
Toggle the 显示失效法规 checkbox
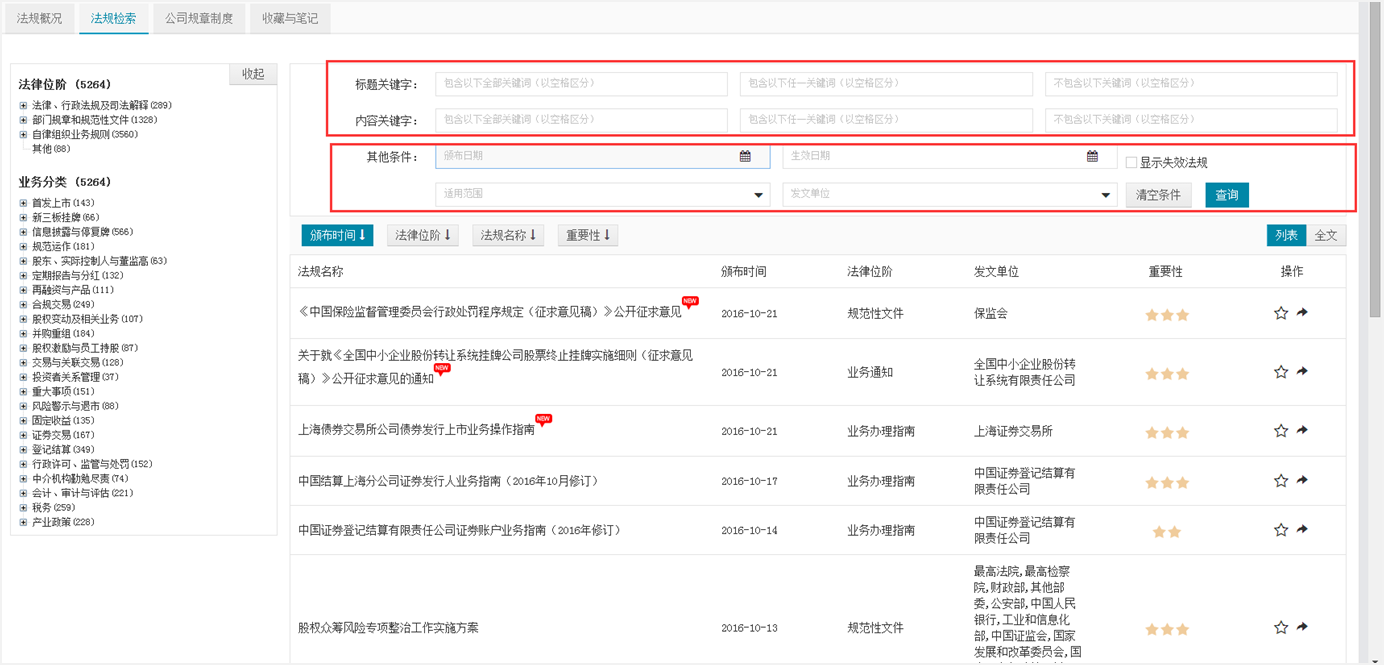tap(1131, 163)
